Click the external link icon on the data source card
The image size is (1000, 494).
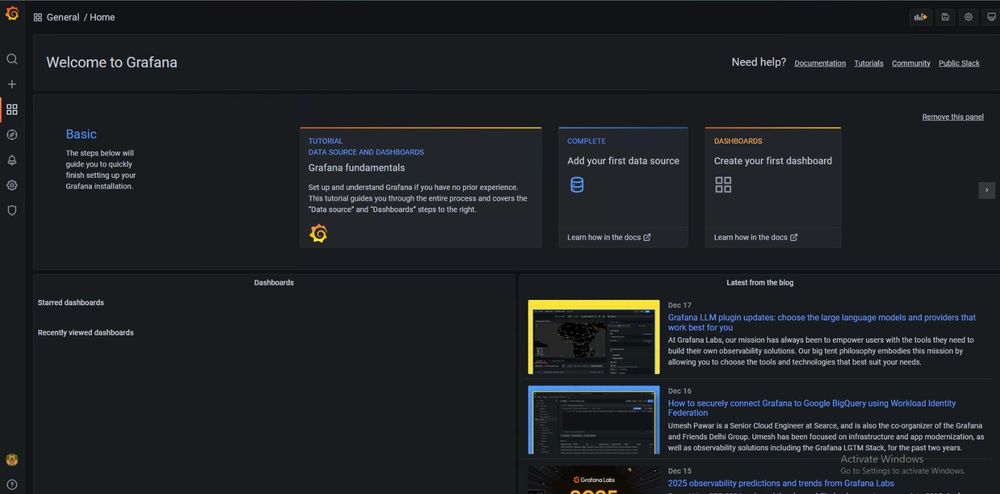pos(647,237)
